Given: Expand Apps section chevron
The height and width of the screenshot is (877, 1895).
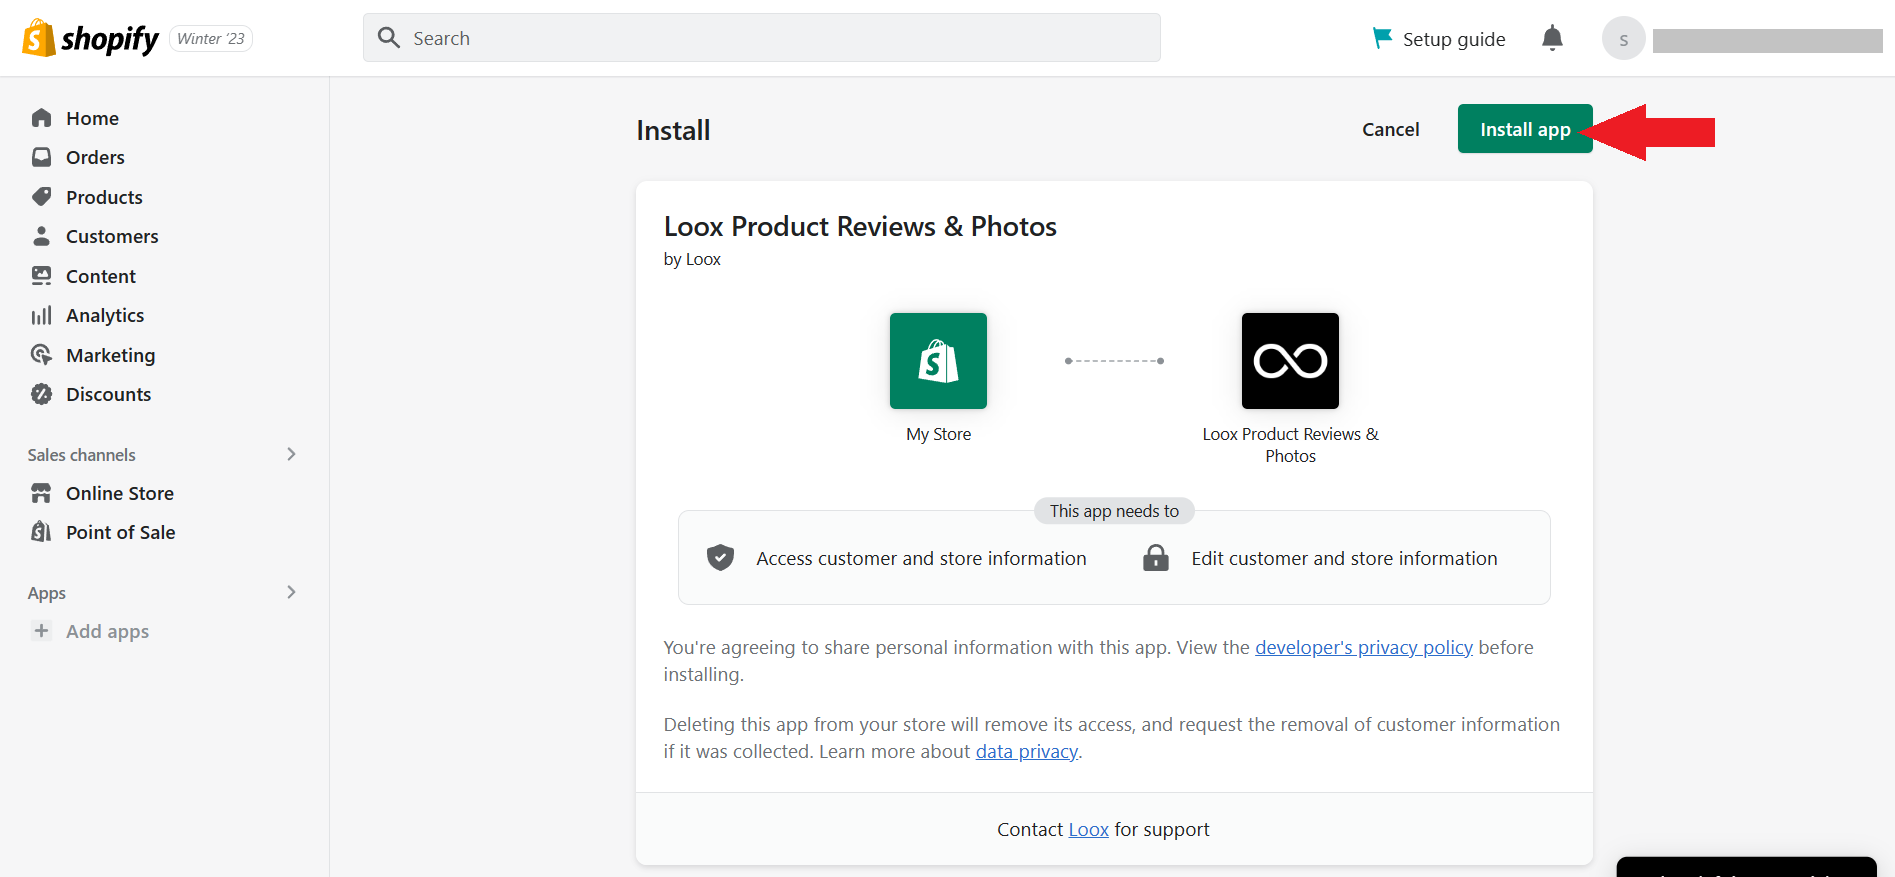Looking at the screenshot, I should pyautogui.click(x=291, y=592).
